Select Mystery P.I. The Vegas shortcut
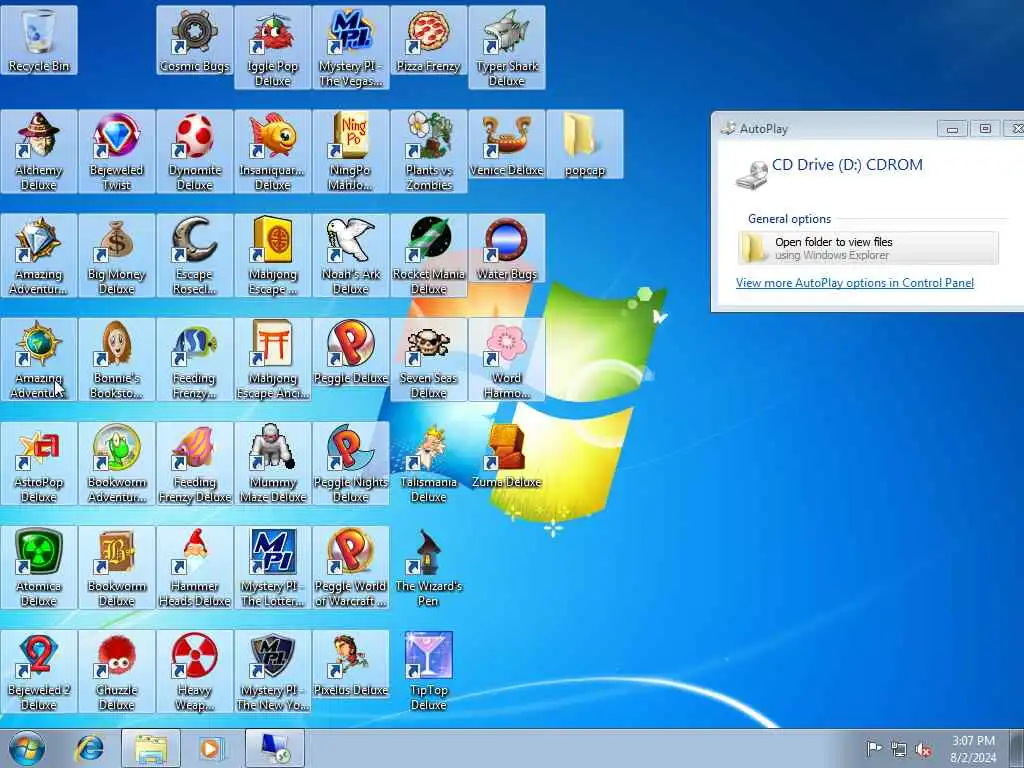This screenshot has height=768, width=1024. (x=351, y=48)
